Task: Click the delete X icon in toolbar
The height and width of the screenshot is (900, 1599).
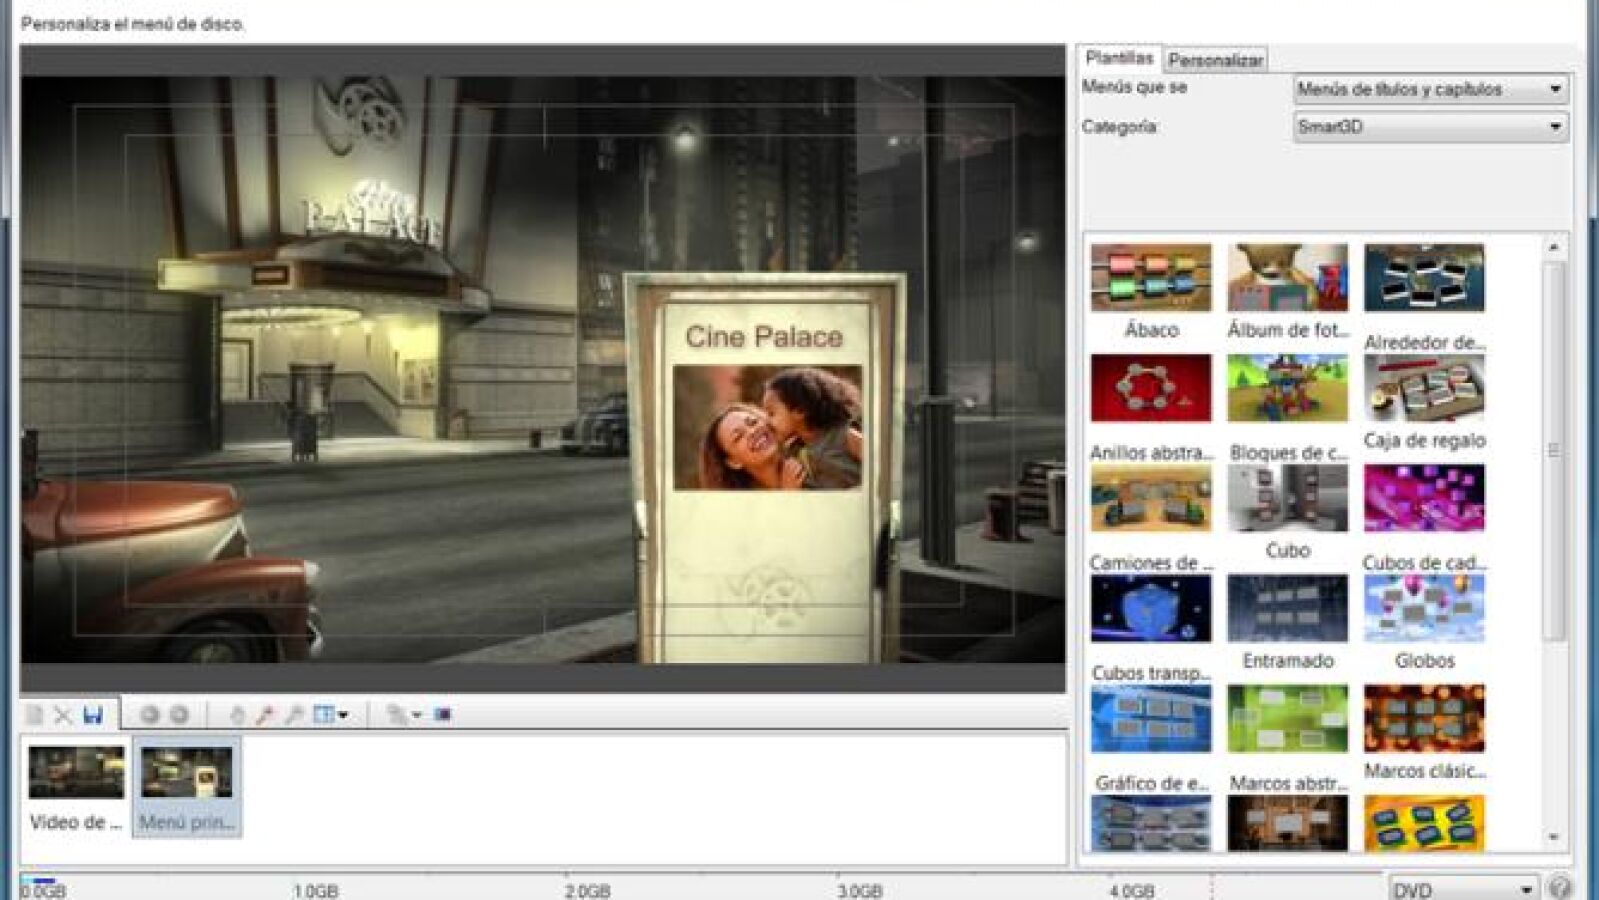Action: pyautogui.click(x=63, y=715)
